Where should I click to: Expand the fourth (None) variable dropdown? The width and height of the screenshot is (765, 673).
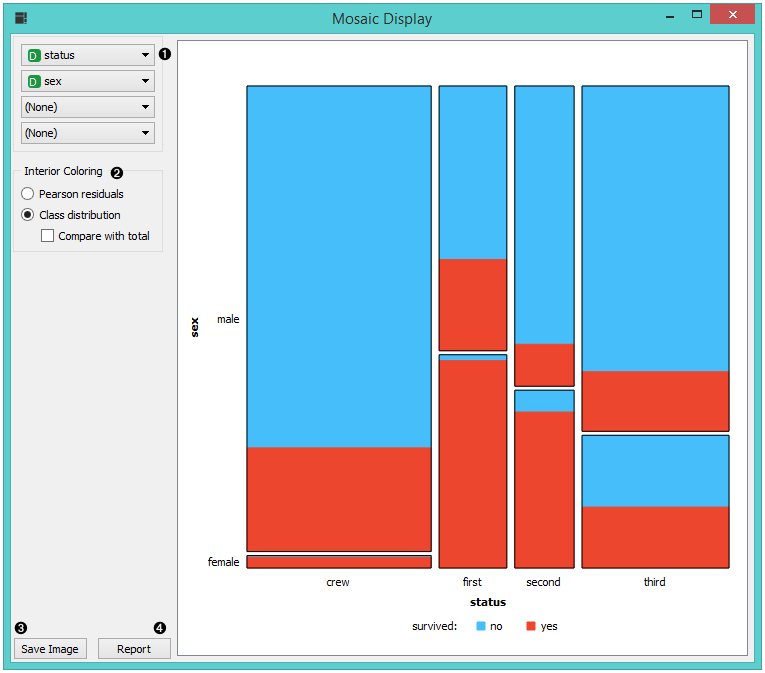pyautogui.click(x=88, y=133)
